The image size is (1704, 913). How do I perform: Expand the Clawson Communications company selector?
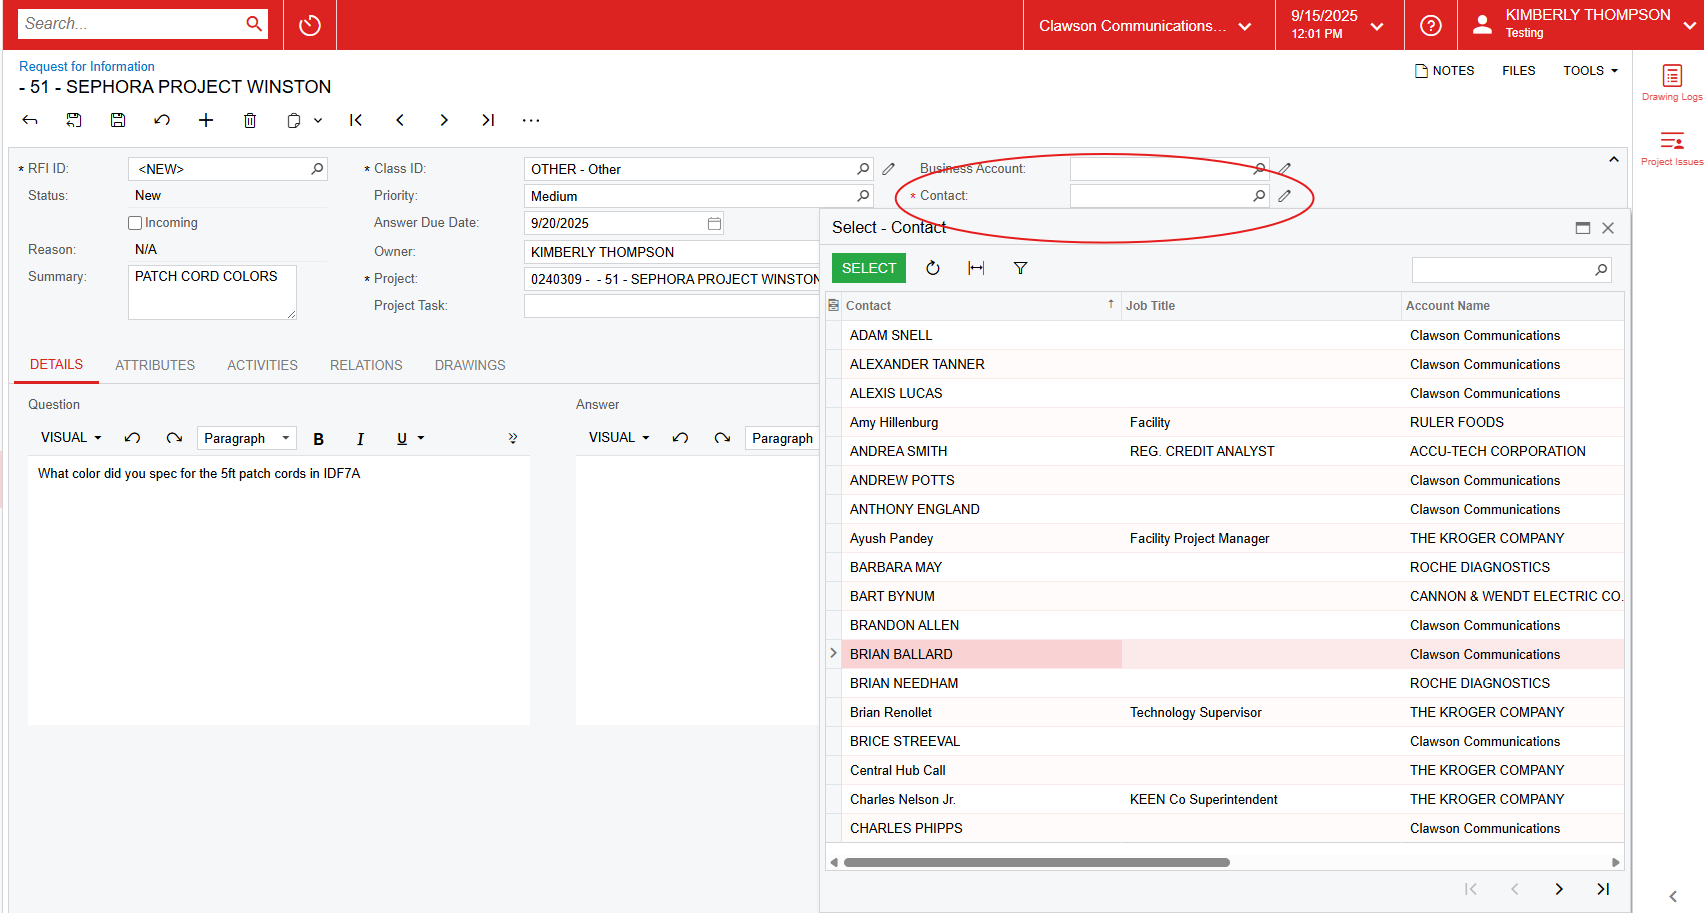pos(1145,26)
